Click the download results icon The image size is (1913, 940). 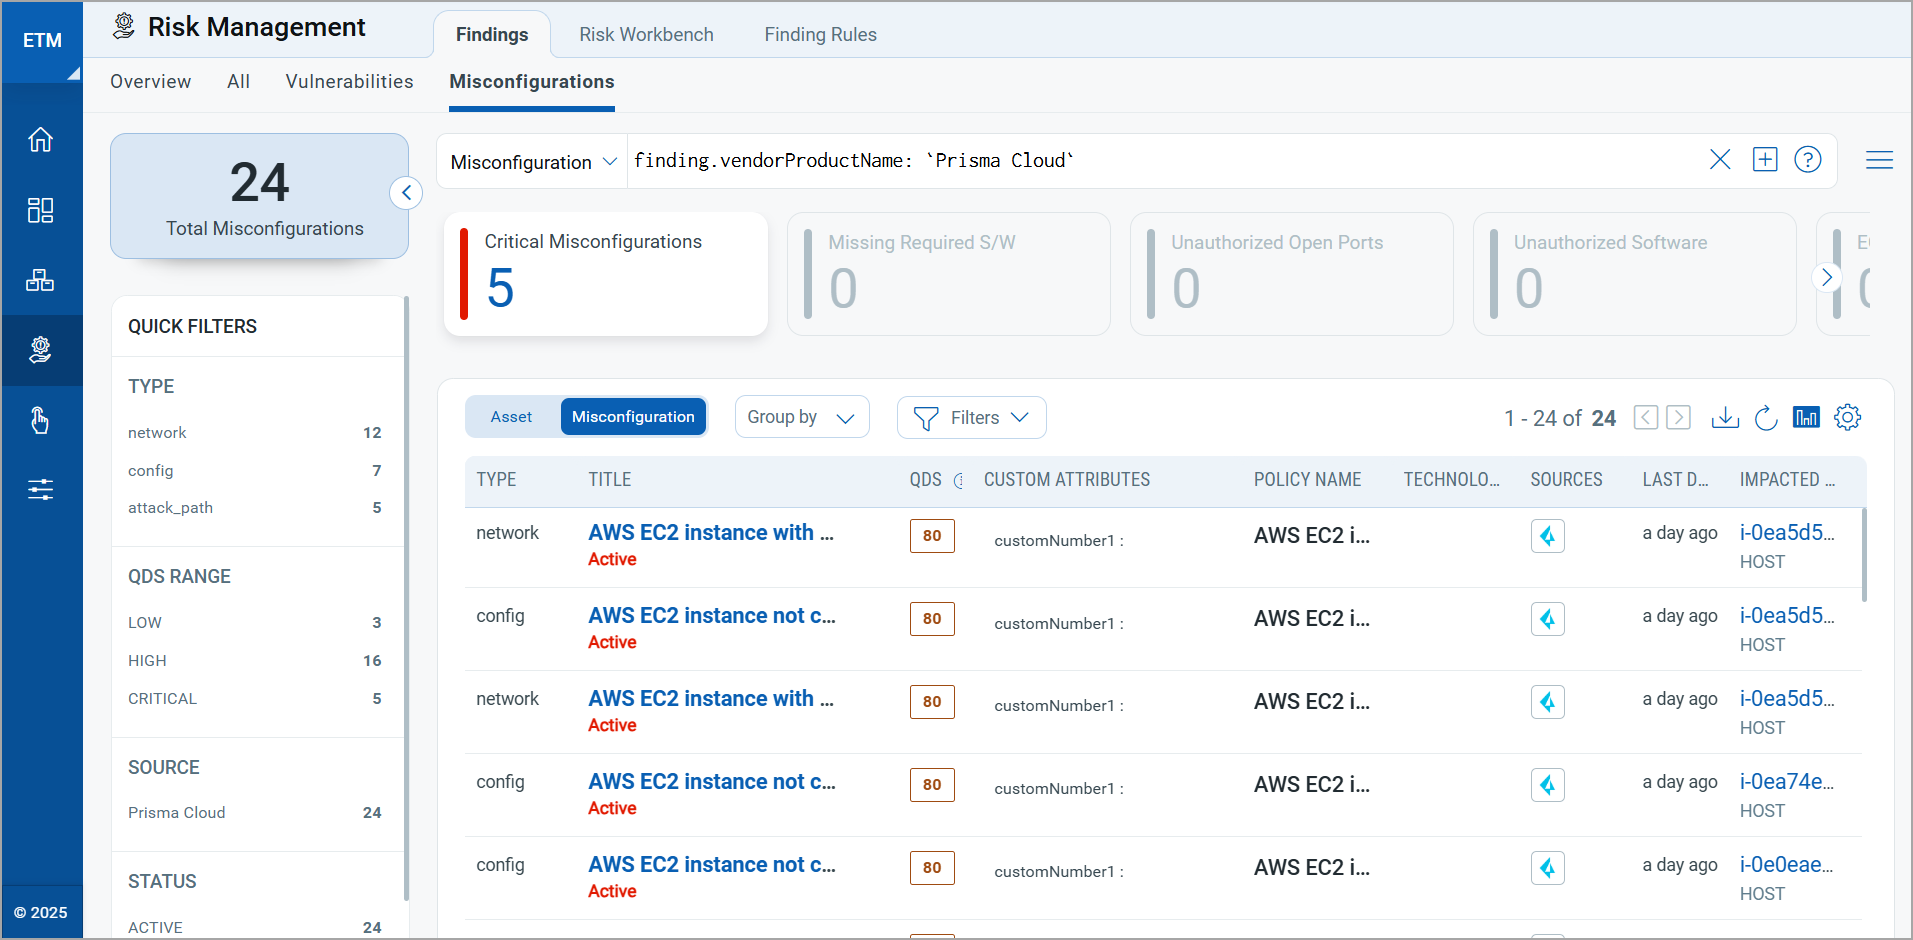pyautogui.click(x=1725, y=418)
